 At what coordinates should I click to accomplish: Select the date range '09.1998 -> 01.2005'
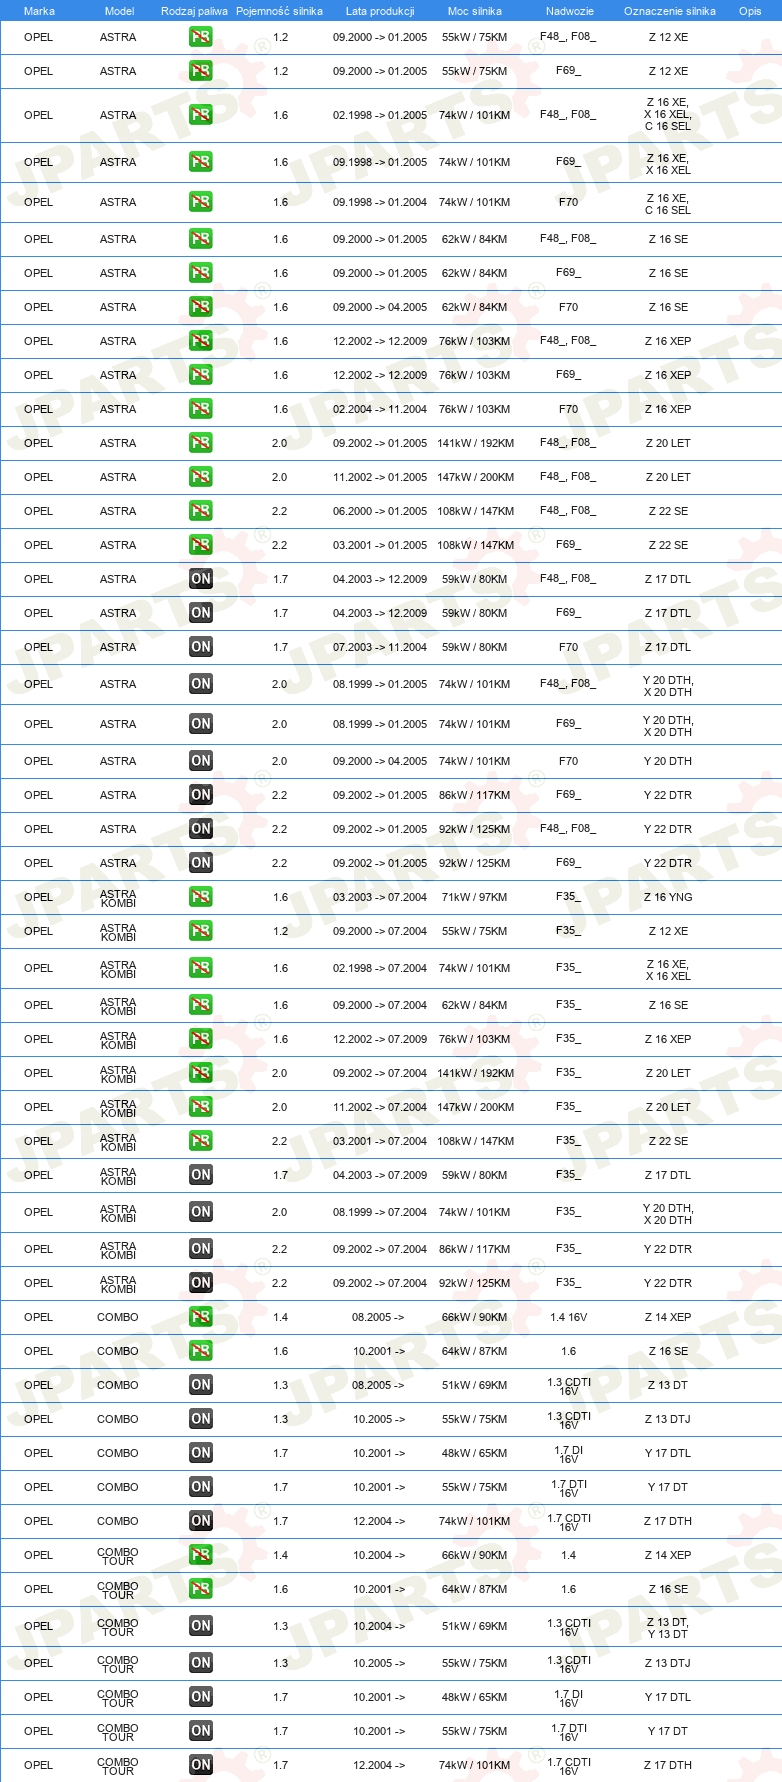380,162
